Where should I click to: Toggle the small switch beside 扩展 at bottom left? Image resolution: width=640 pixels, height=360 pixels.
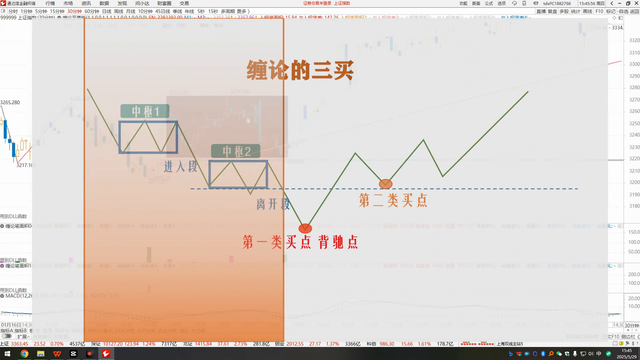click(x=7, y=336)
